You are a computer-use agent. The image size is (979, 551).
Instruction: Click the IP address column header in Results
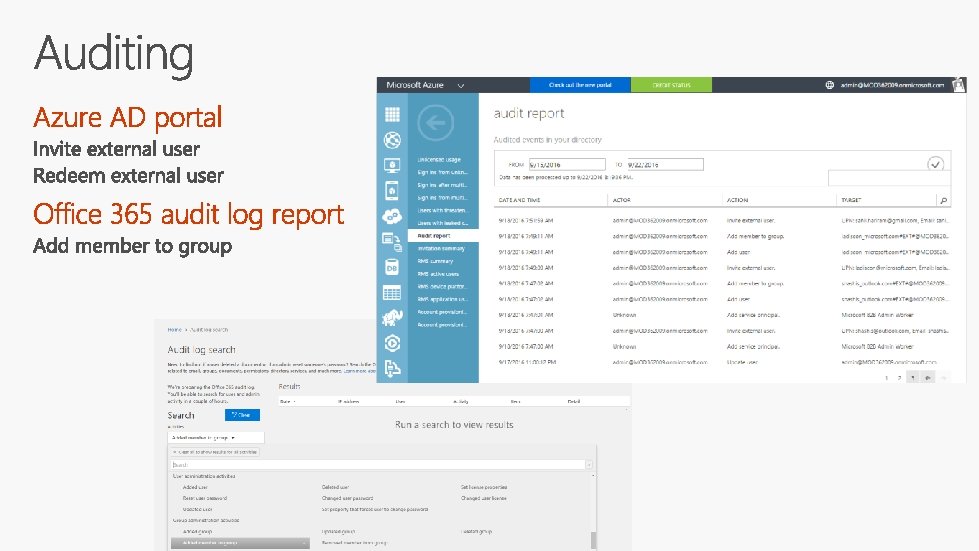[348, 401]
